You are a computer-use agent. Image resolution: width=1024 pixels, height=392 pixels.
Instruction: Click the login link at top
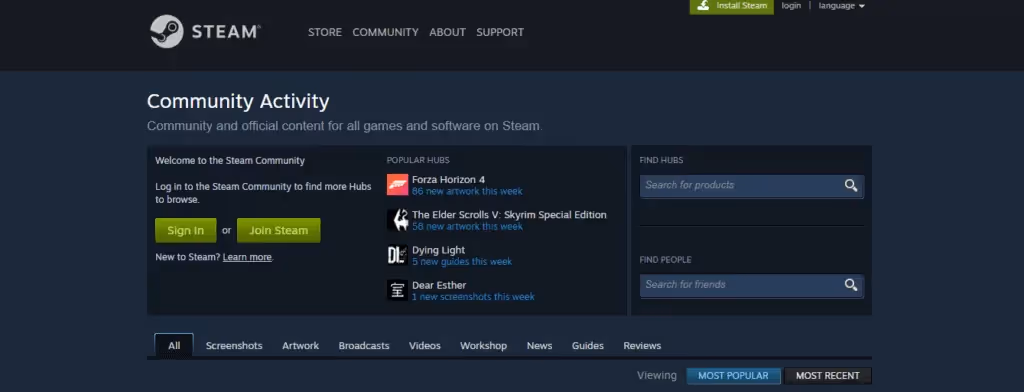tap(791, 6)
